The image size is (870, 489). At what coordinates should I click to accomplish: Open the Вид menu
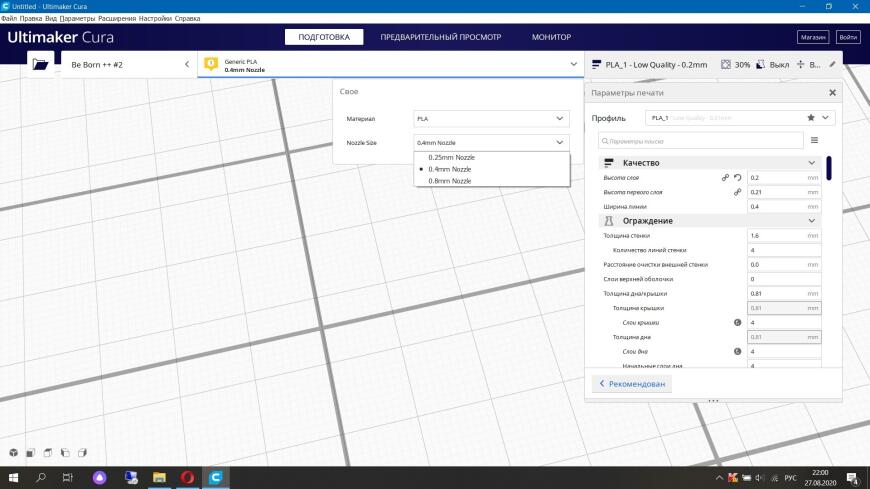(51, 18)
